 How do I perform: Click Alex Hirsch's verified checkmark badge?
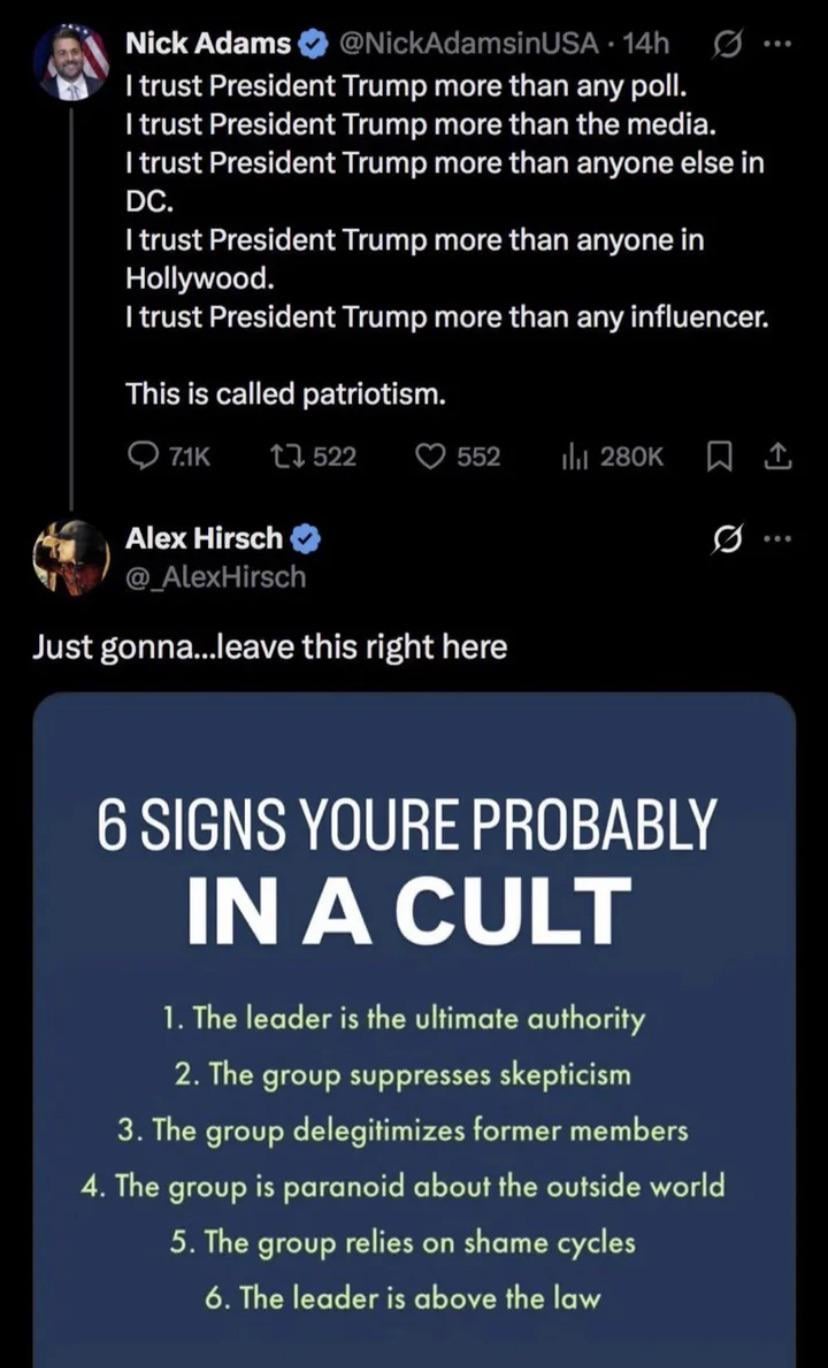tap(306, 540)
